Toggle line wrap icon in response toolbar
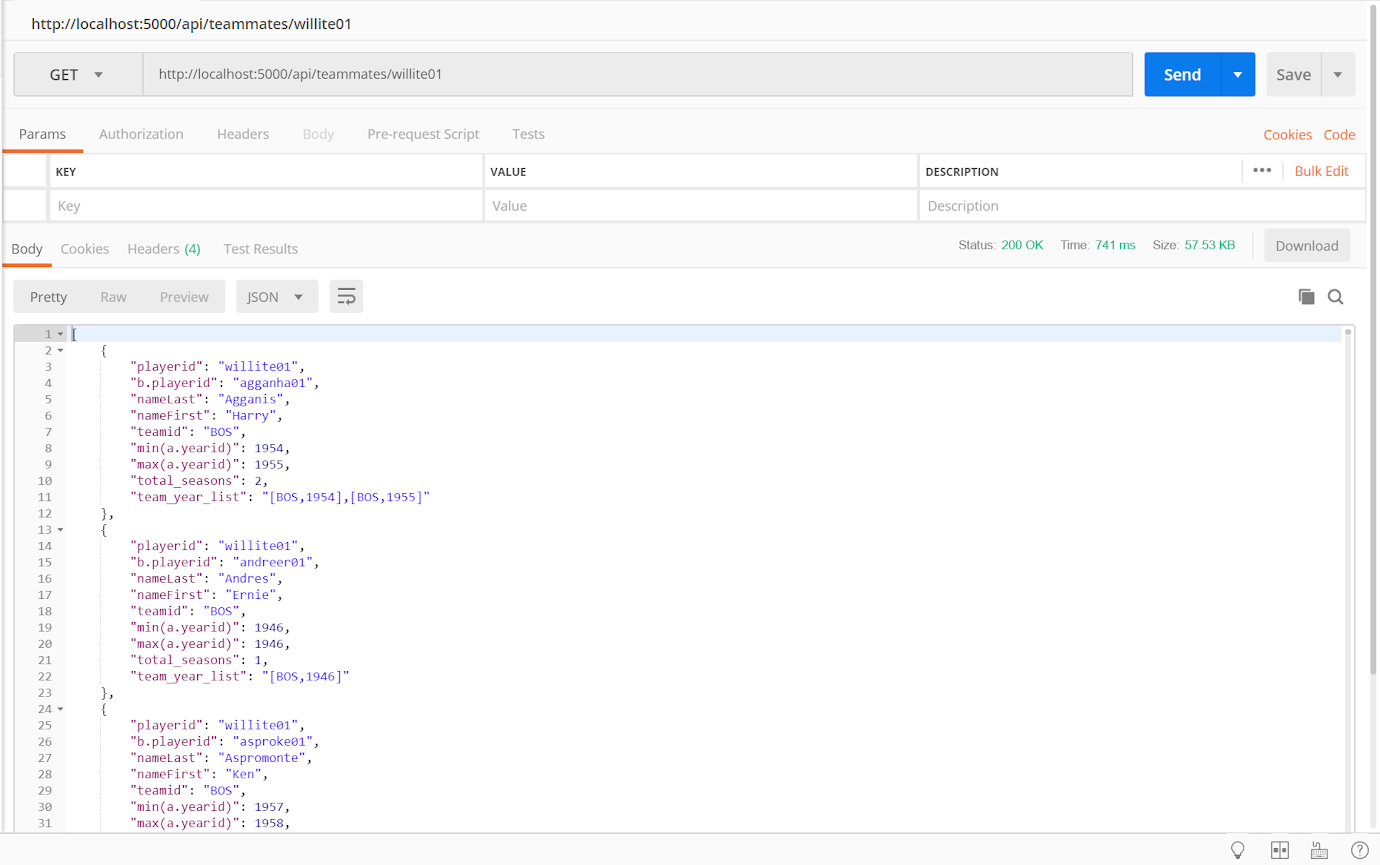The width and height of the screenshot is (1380, 865). tap(346, 297)
